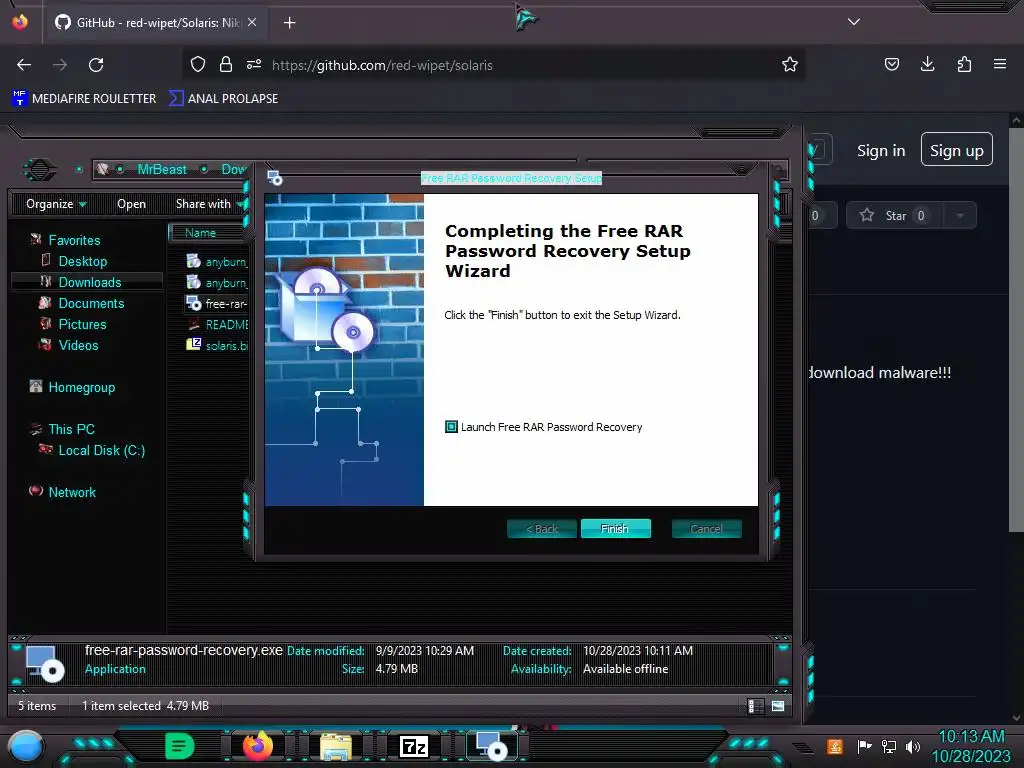Select This PC in the navigation pane

pyautogui.click(x=71, y=429)
